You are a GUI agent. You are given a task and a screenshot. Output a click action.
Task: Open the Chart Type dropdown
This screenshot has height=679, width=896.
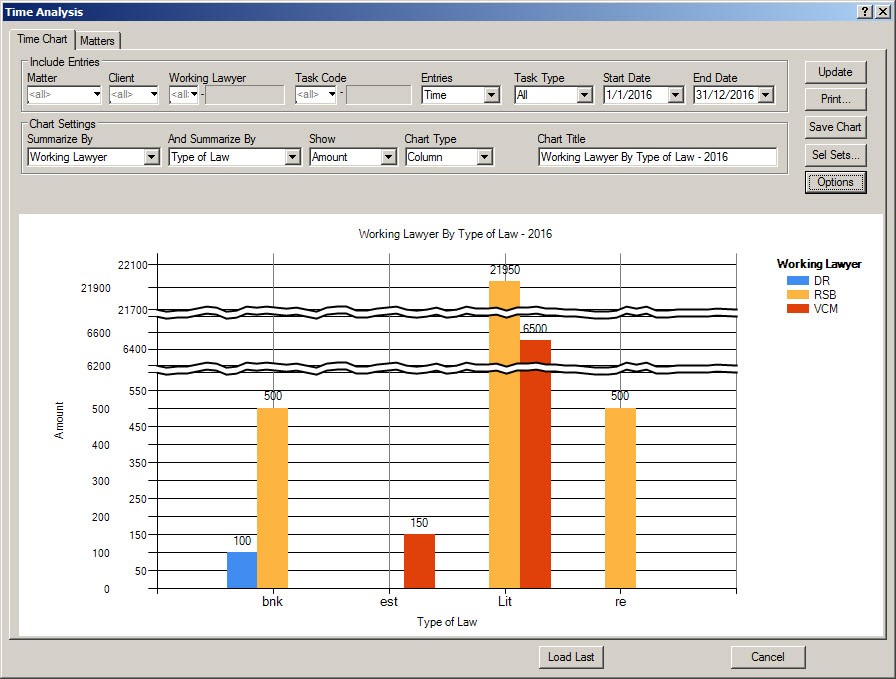485,157
